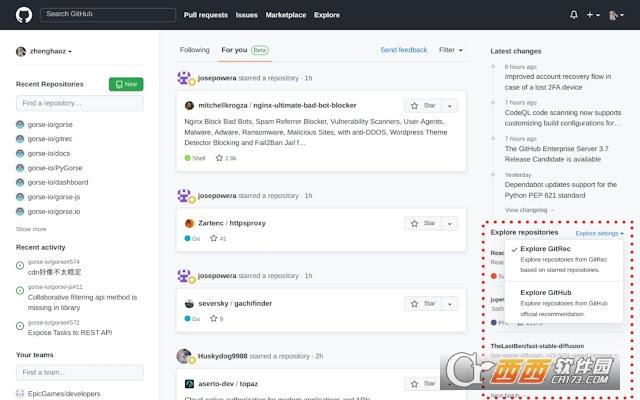Open the Filter dropdown
The height and width of the screenshot is (400, 640).
coord(451,50)
